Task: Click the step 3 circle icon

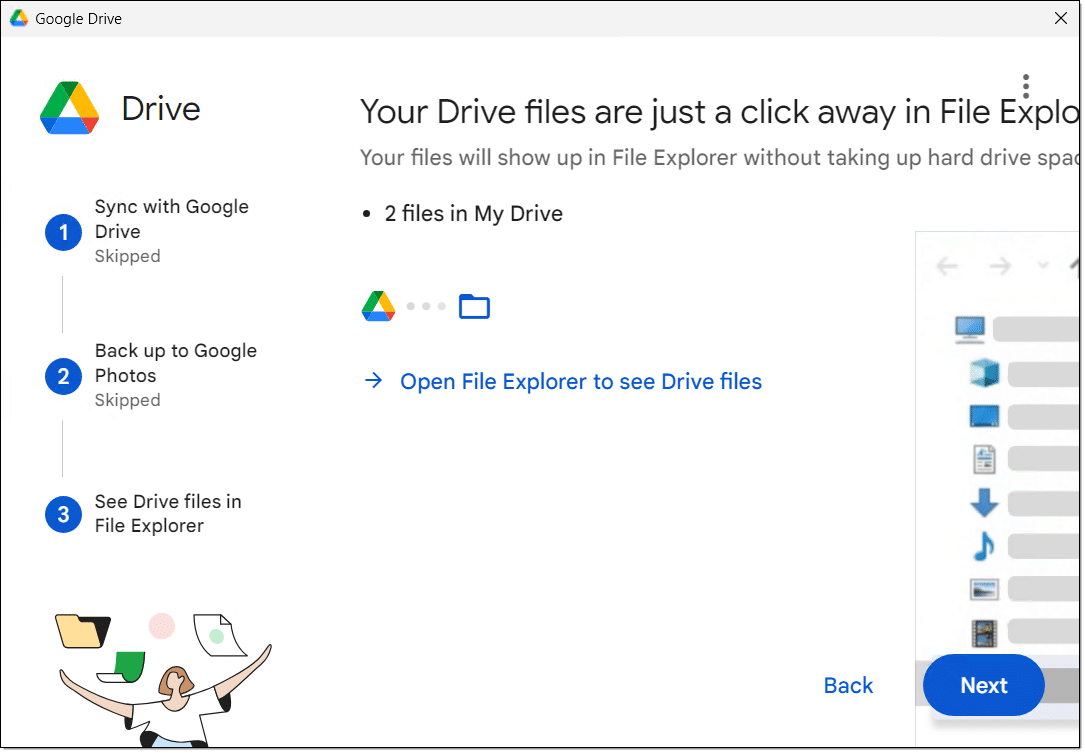Action: click(x=63, y=514)
